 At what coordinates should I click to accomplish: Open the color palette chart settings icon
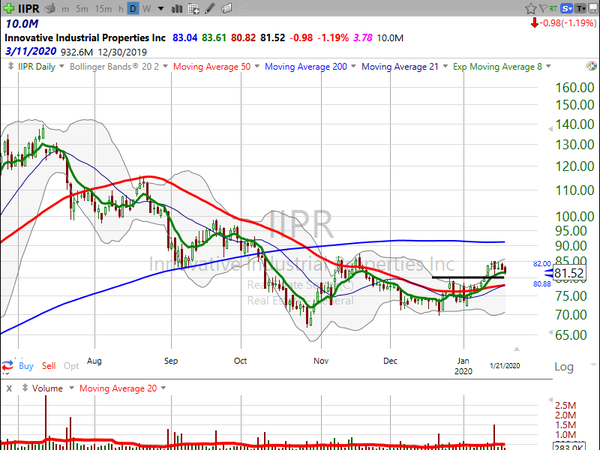pyautogui.click(x=591, y=66)
